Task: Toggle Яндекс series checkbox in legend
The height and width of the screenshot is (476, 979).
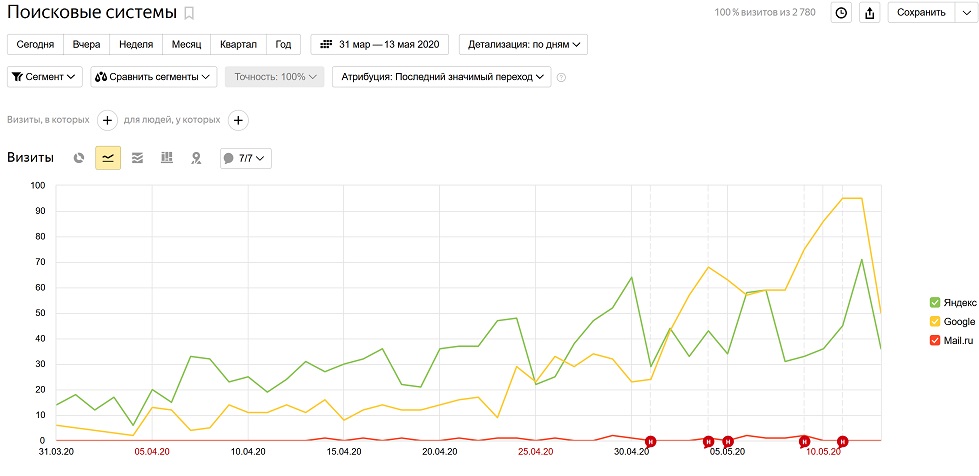Action: [934, 302]
